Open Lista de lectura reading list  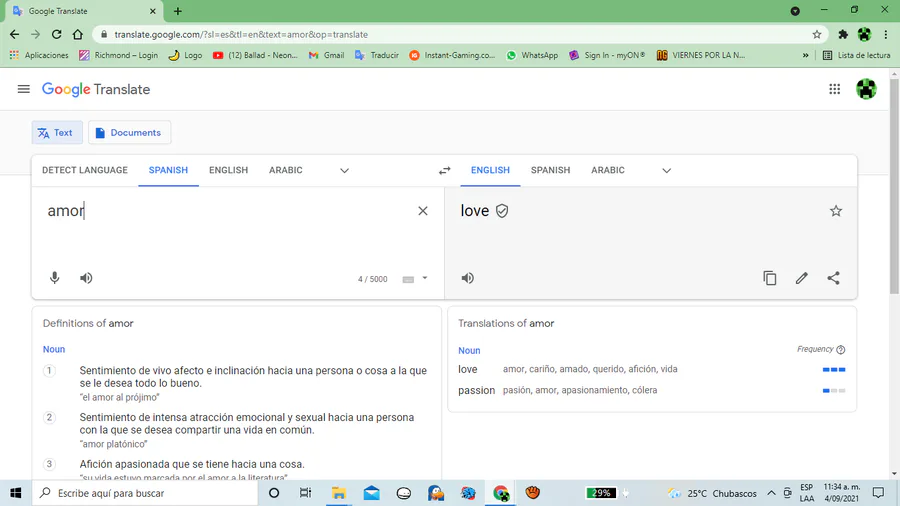[856, 55]
